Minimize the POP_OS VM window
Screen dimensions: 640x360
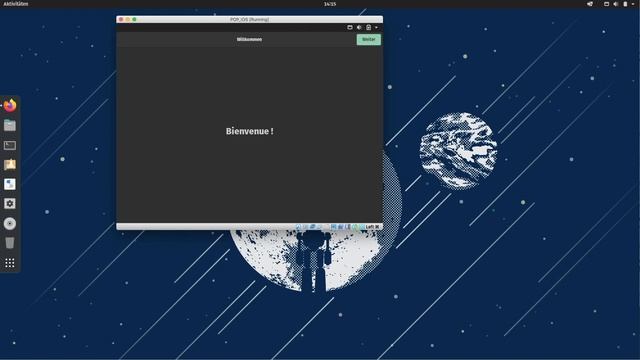click(128, 19)
